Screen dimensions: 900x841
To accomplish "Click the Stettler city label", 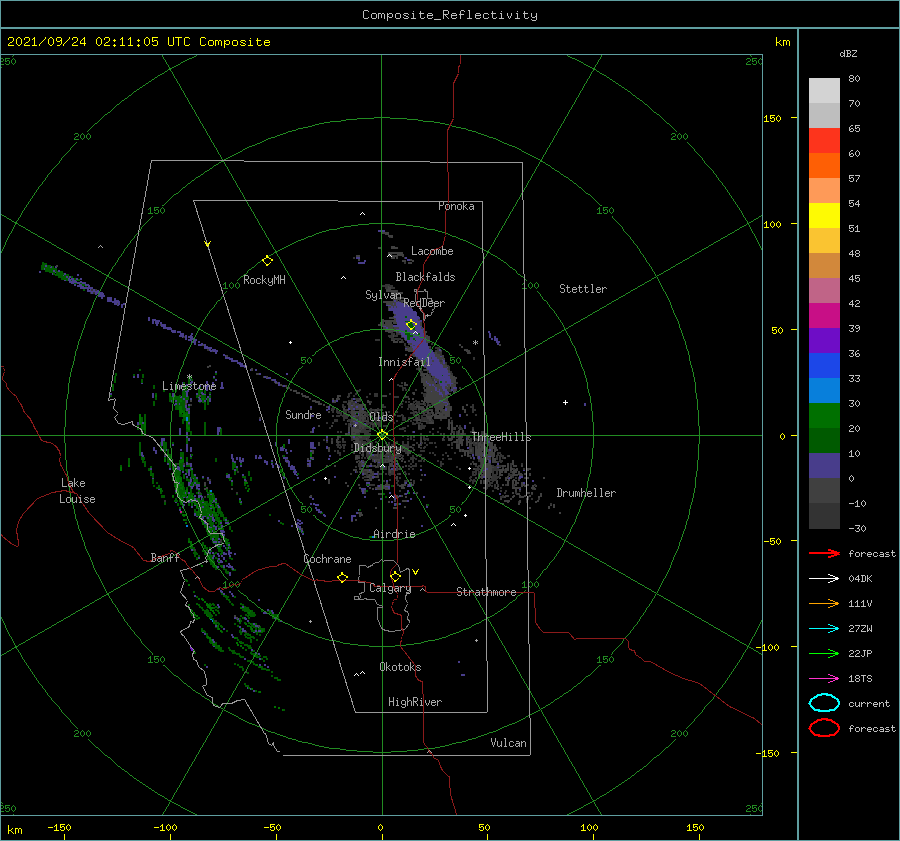I will point(583,289).
